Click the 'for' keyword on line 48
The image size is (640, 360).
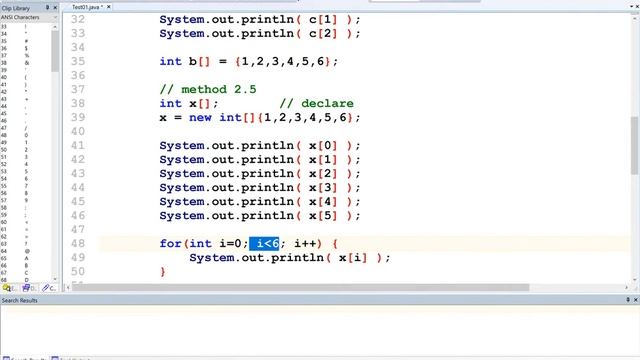click(x=170, y=244)
